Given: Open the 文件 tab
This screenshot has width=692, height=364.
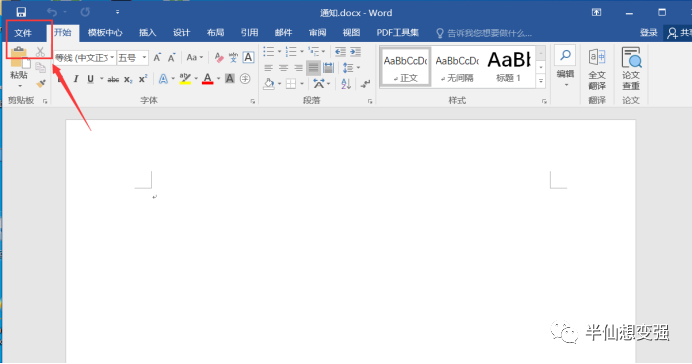Looking at the screenshot, I should coord(23,33).
